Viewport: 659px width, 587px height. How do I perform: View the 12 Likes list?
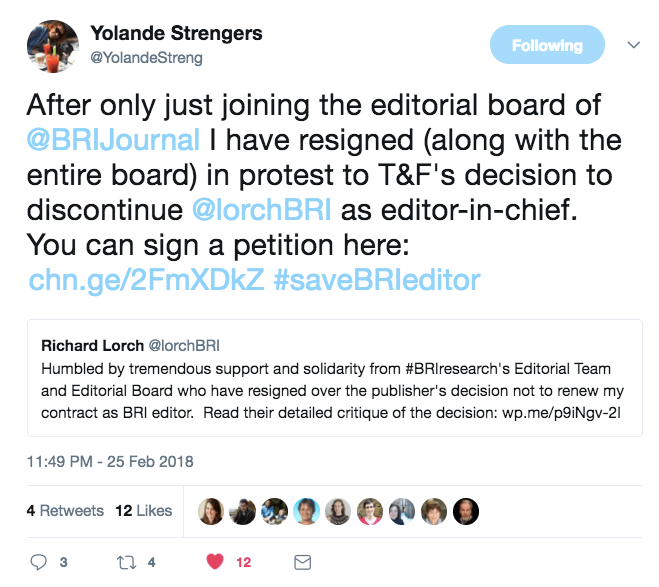(144, 510)
